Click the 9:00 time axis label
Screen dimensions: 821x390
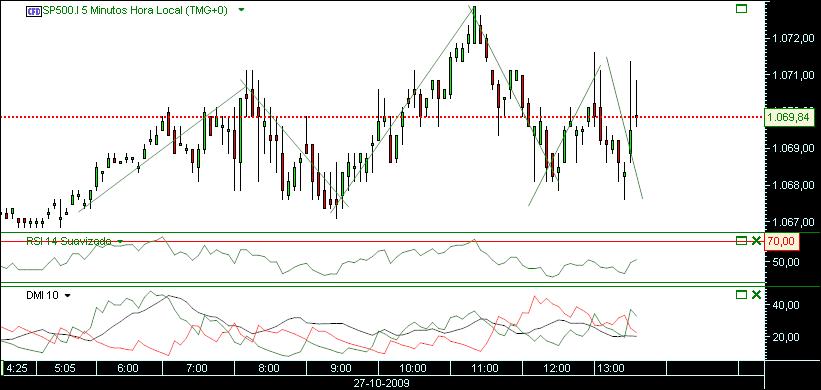point(341,368)
